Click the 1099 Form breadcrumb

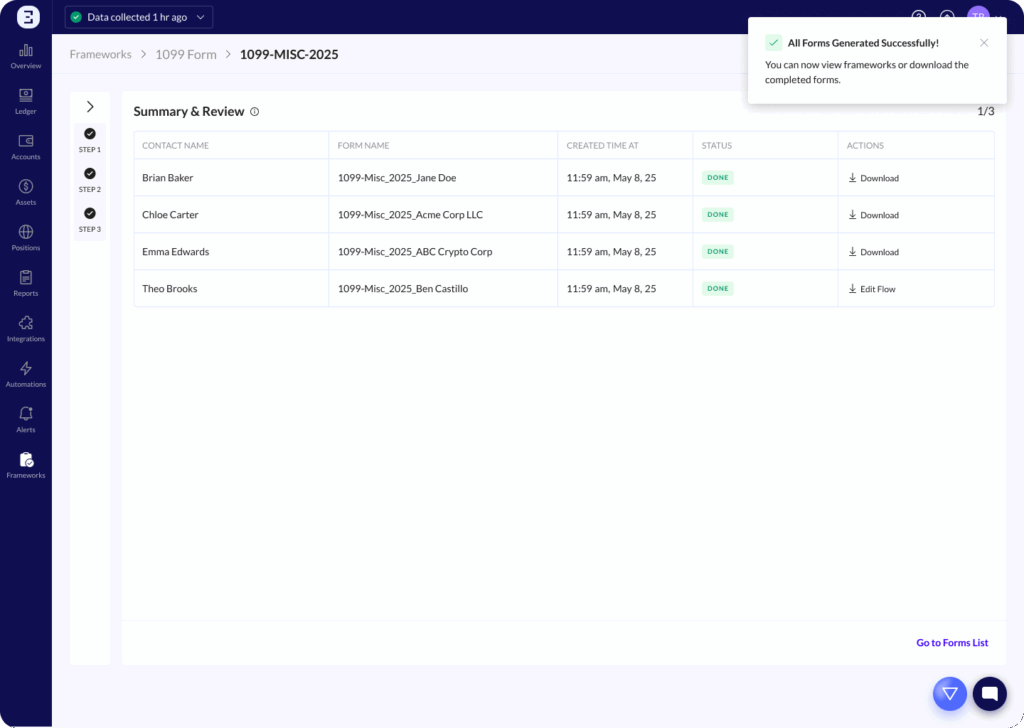186,54
